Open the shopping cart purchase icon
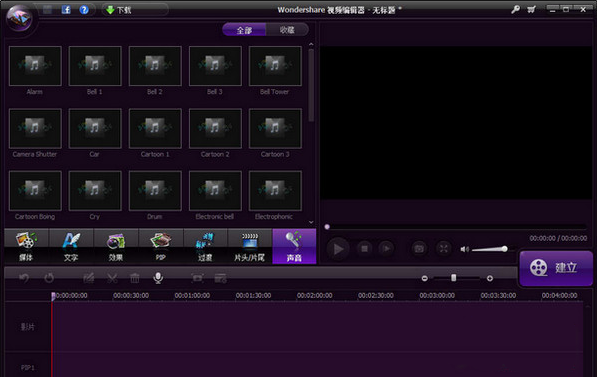This screenshot has width=597, height=377. pyautogui.click(x=532, y=10)
